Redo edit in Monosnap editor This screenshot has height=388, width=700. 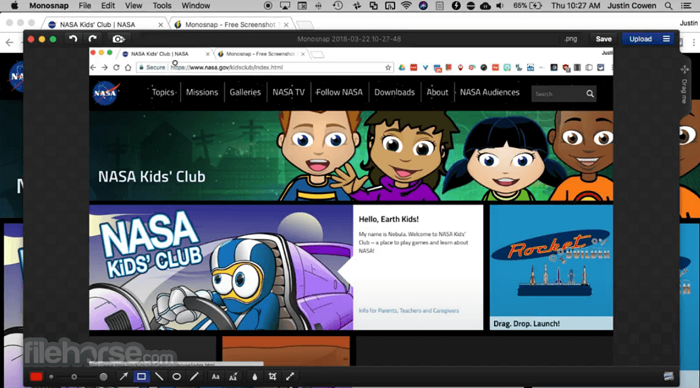pos(92,39)
